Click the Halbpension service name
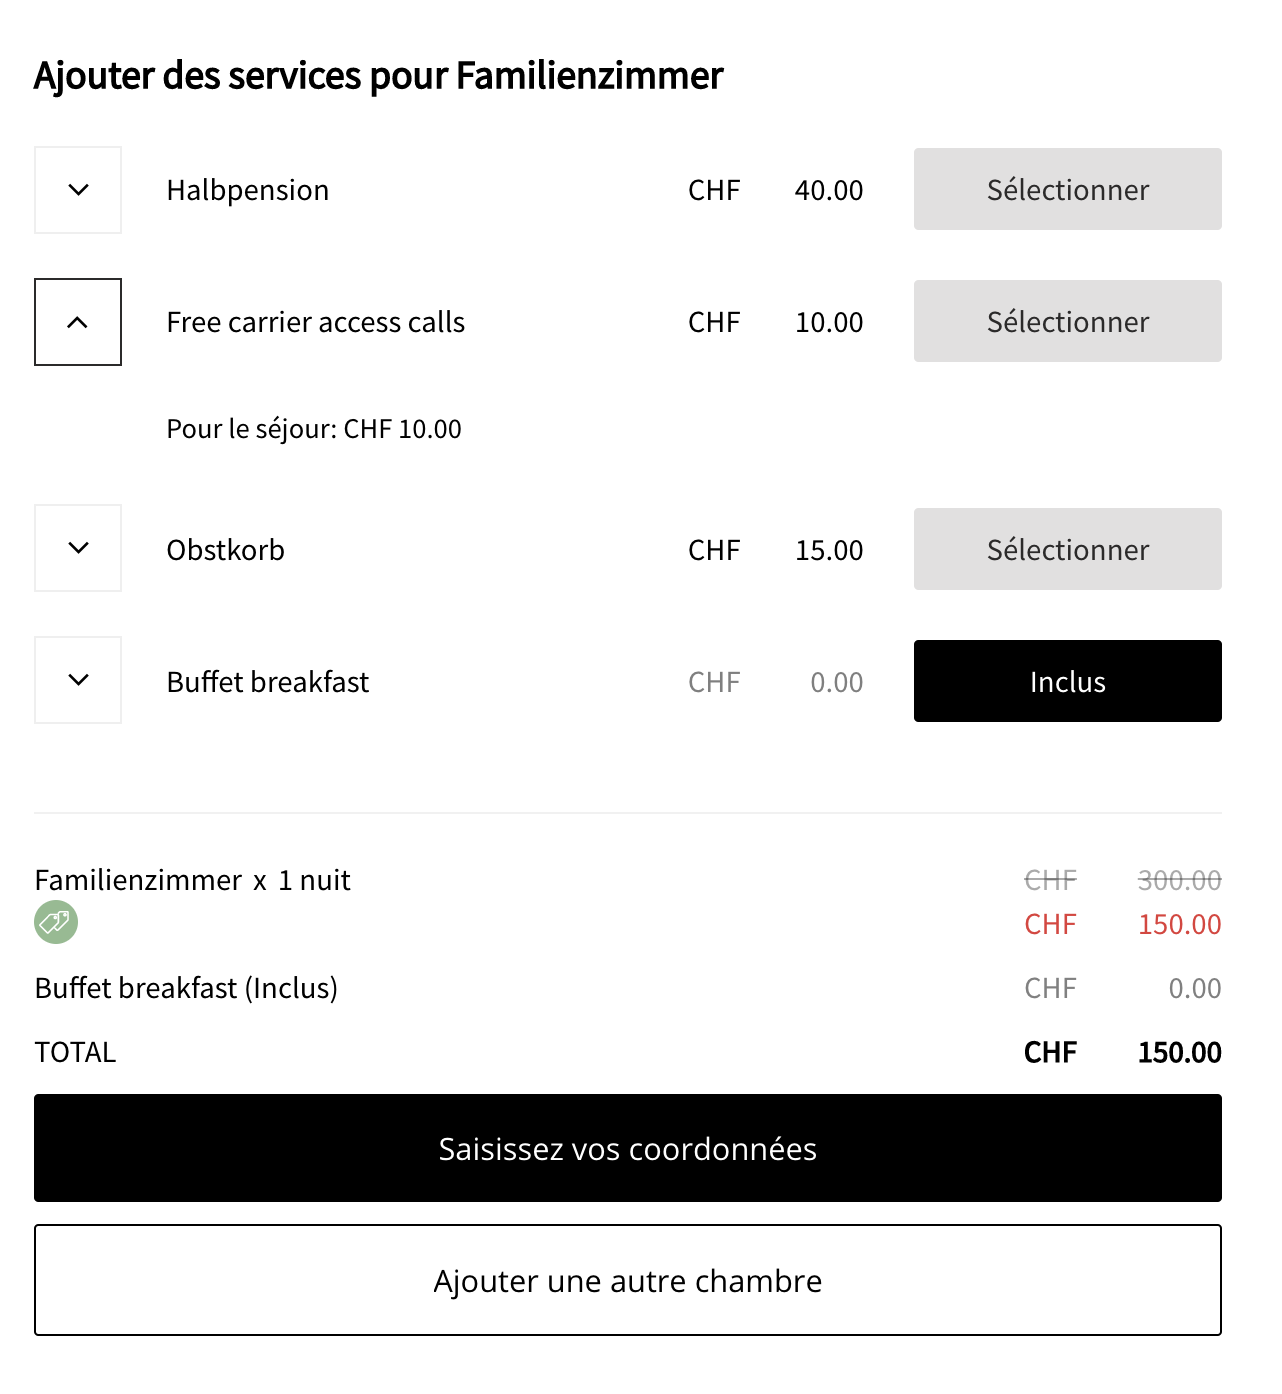Image resolution: width=1282 pixels, height=1394 pixels. (x=247, y=190)
